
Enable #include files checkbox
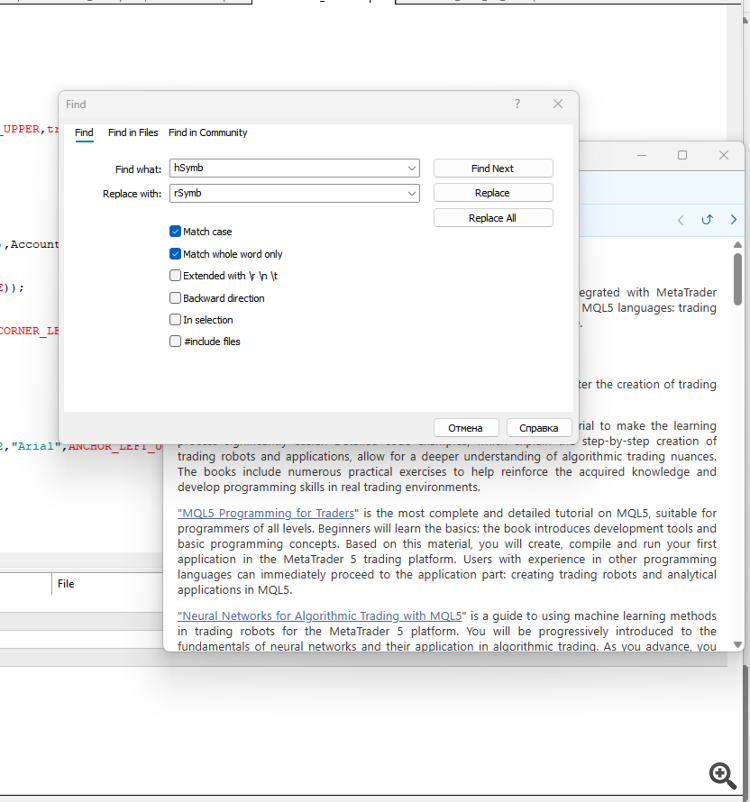point(175,341)
